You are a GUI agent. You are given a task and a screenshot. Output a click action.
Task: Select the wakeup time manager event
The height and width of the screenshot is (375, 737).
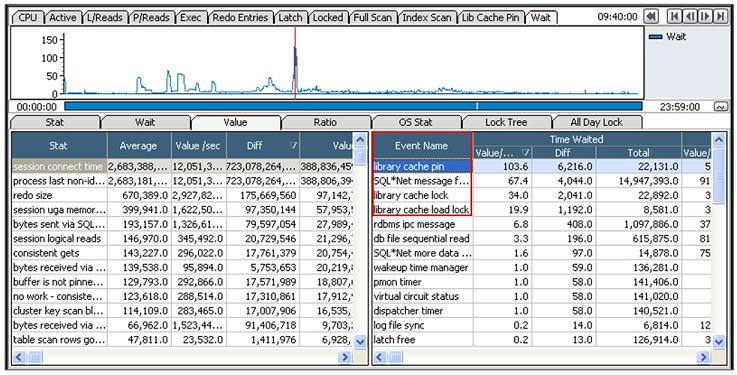tap(542, 267)
